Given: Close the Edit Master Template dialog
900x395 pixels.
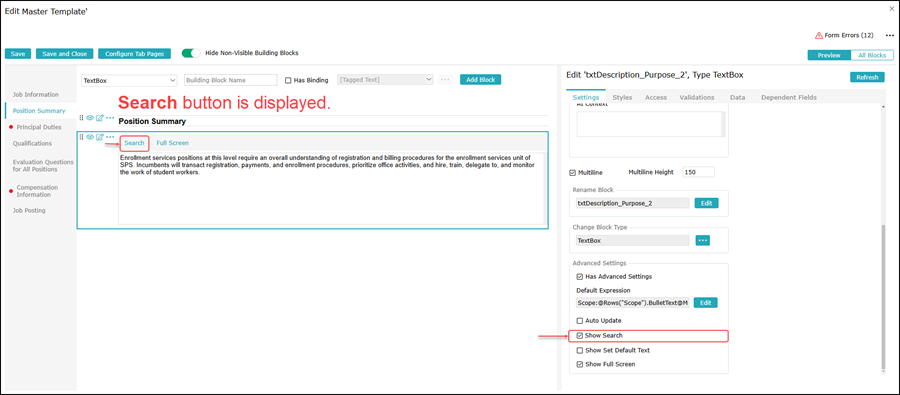Looking at the screenshot, I should [891, 9].
